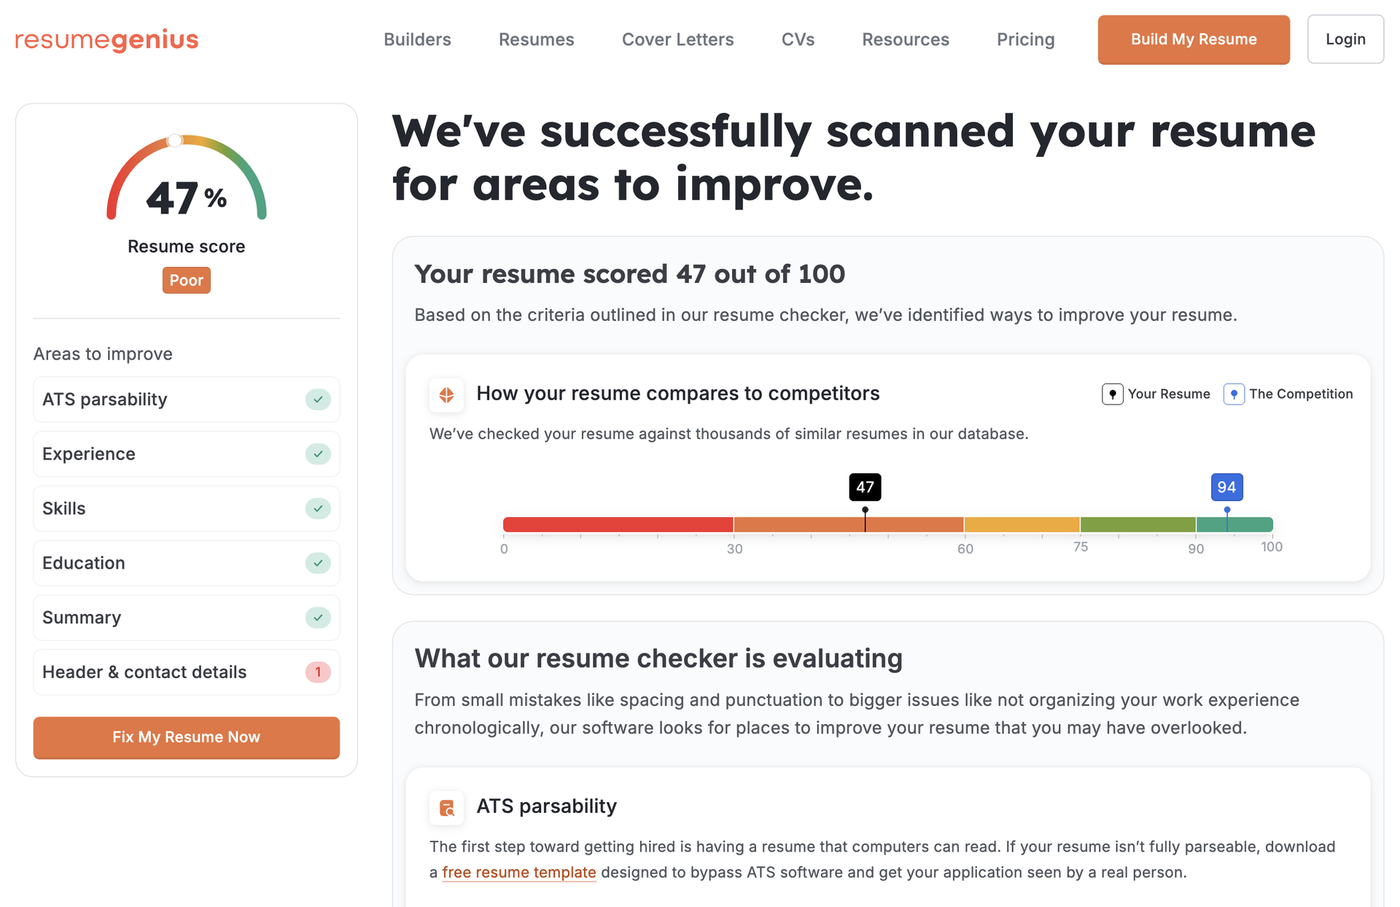1400x907 pixels.
Task: Click the green checkmark beside ATS parsability
Action: [x=318, y=399]
